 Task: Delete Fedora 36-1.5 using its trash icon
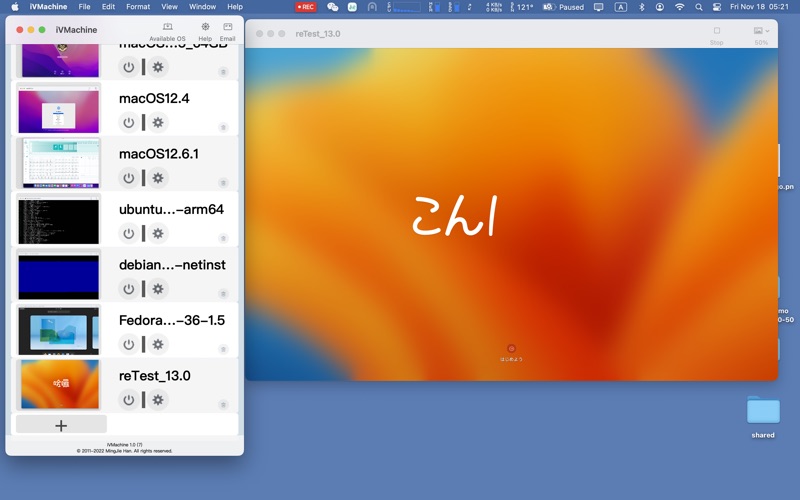pyautogui.click(x=223, y=349)
